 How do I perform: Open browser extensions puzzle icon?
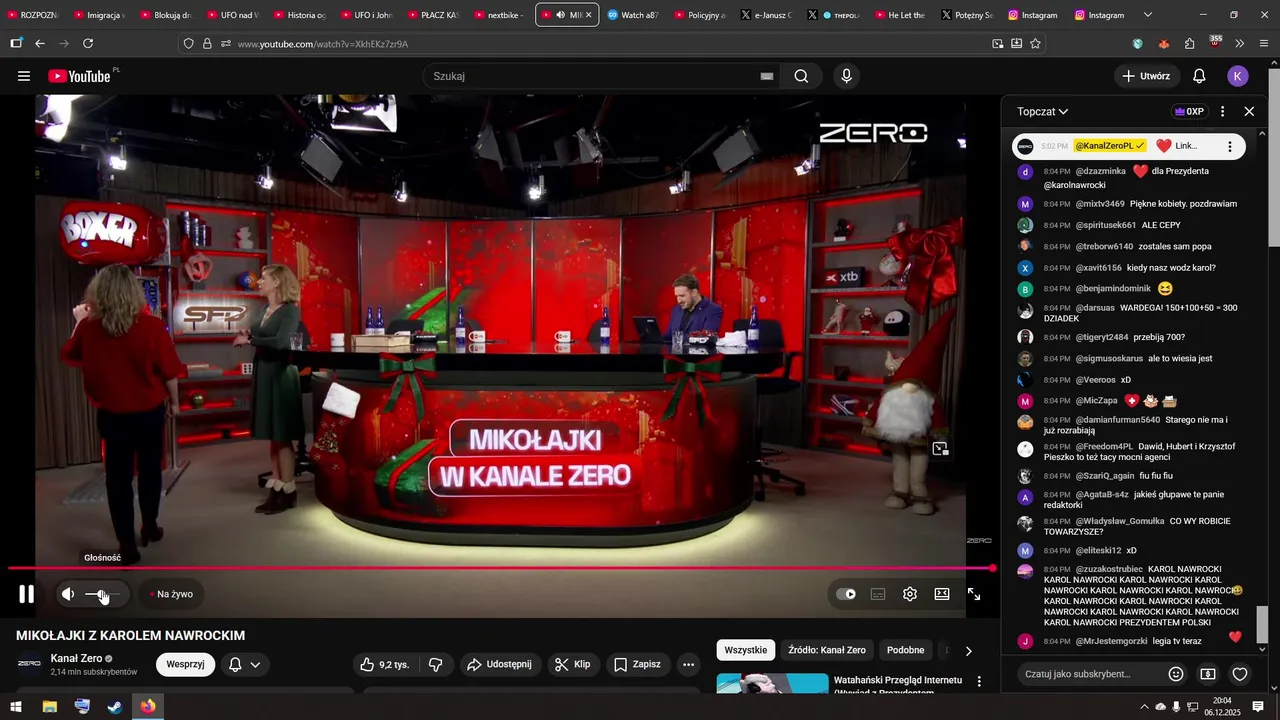(x=1189, y=44)
